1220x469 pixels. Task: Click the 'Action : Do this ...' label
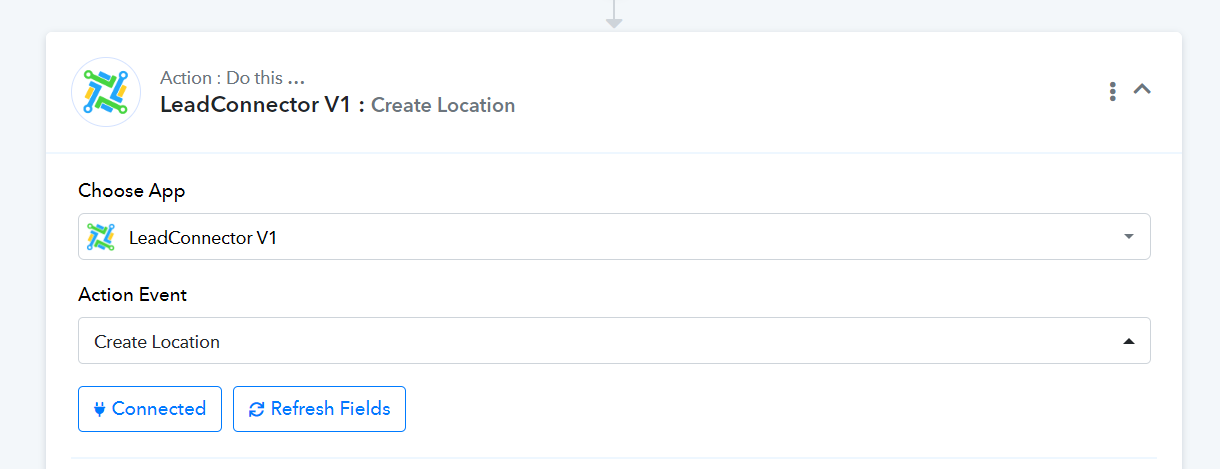coord(232,78)
